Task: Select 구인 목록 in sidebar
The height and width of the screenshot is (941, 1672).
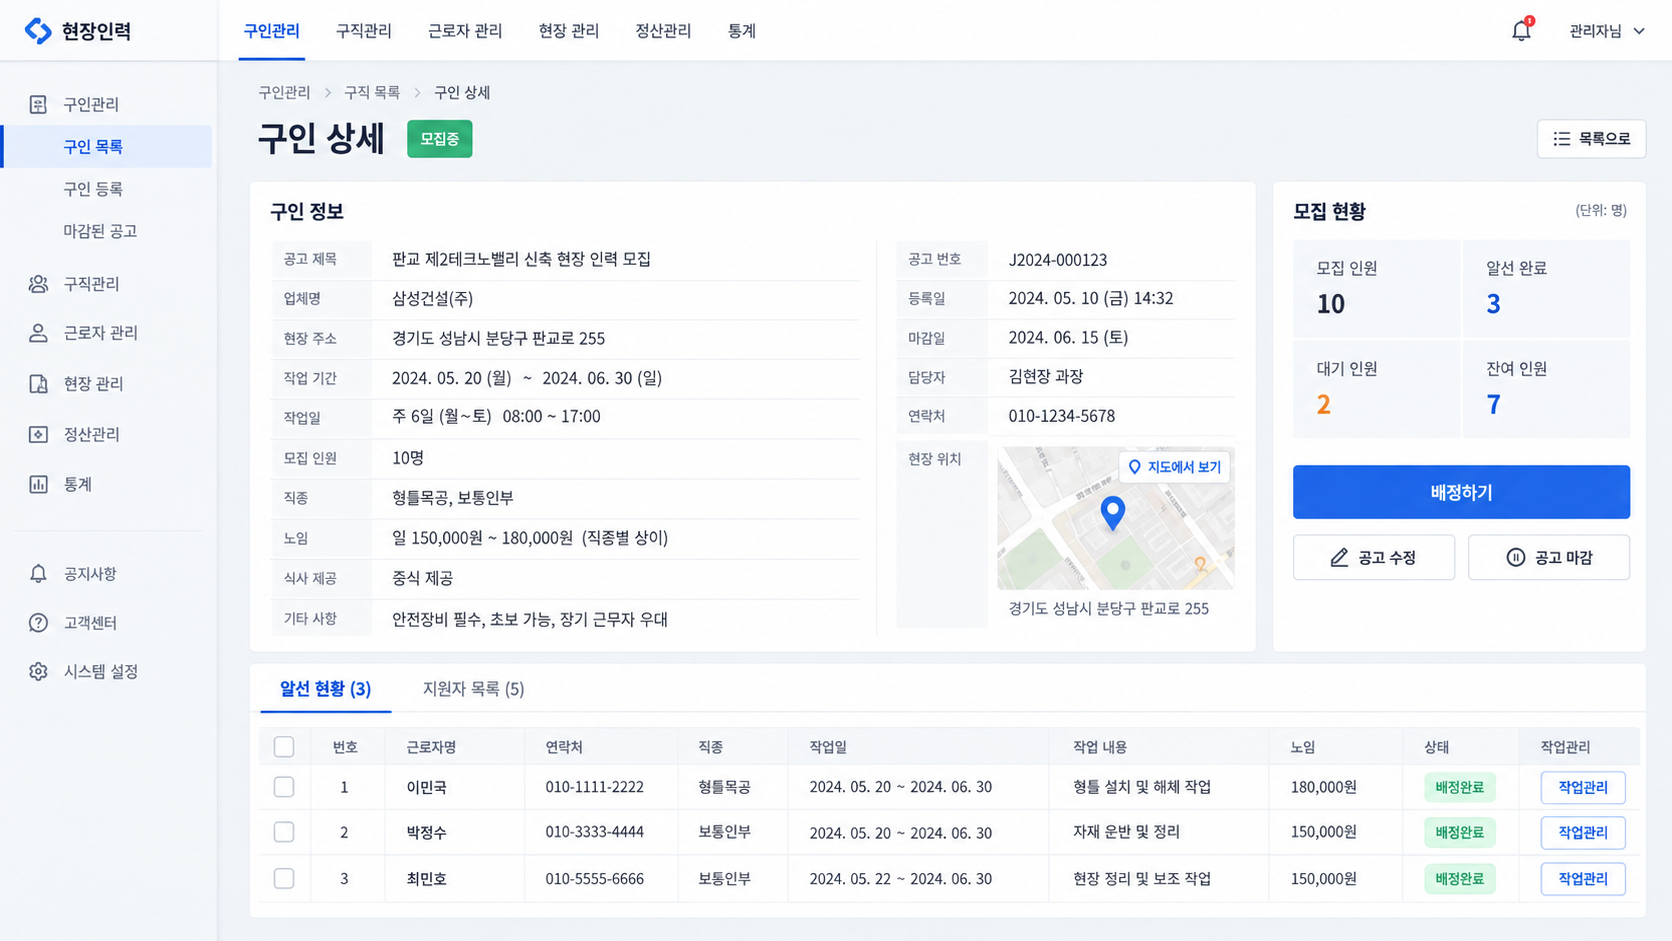Action: pos(107,147)
